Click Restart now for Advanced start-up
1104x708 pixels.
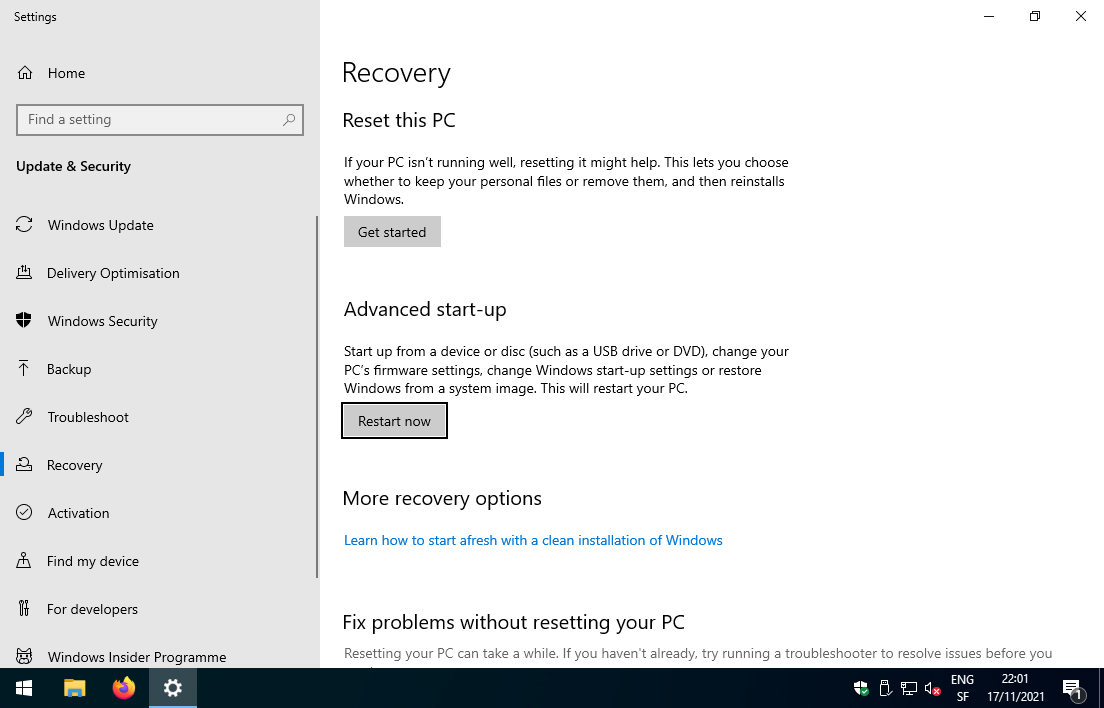[394, 420]
